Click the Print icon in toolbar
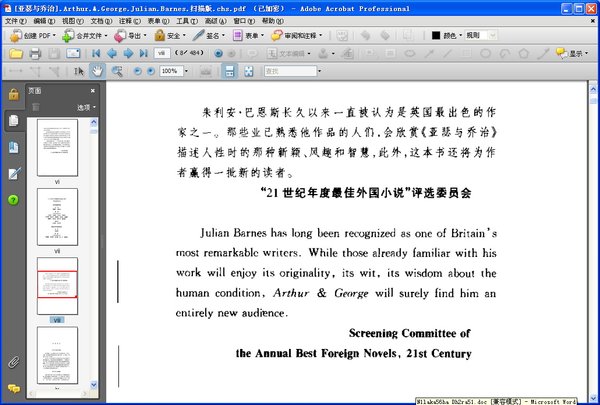Viewport: 600px width, 405px height. coord(35,53)
